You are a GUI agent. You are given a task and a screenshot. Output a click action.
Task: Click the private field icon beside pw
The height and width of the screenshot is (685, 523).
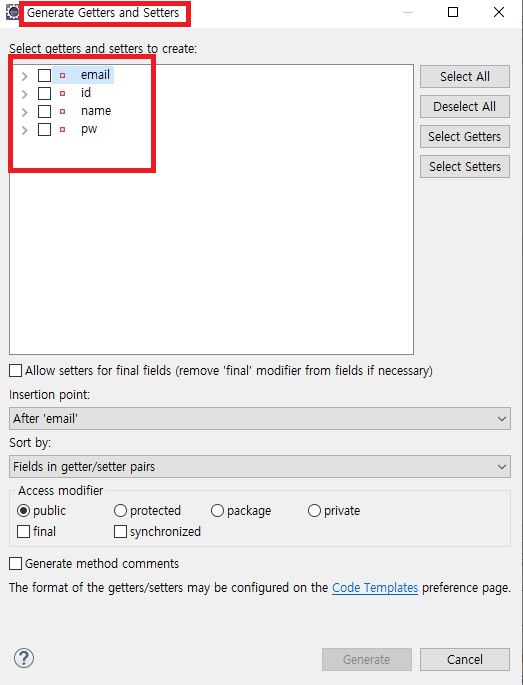(x=62, y=129)
